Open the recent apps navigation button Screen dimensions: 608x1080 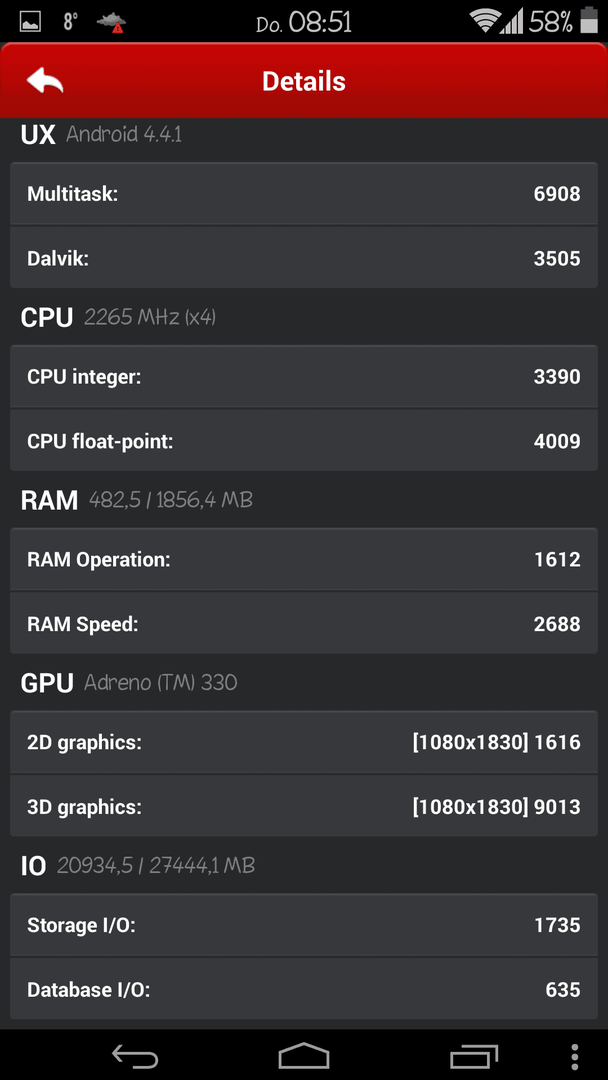tap(474, 1056)
